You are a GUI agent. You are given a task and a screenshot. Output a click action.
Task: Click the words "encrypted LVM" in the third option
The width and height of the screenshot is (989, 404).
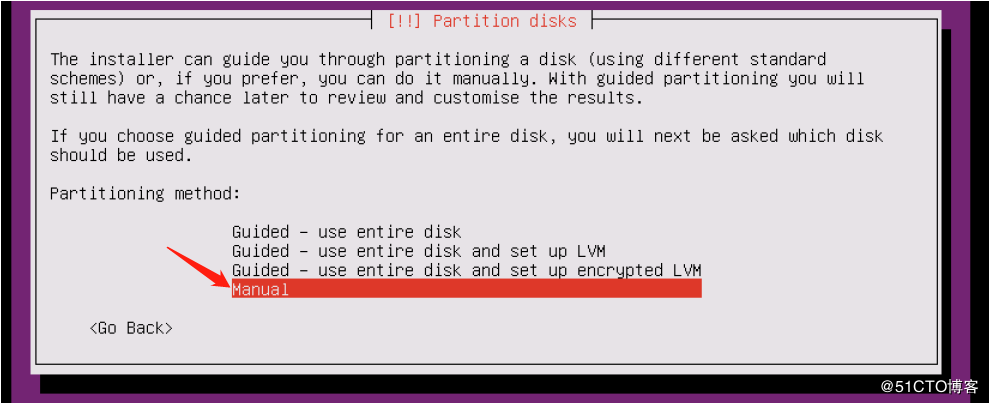tap(643, 270)
